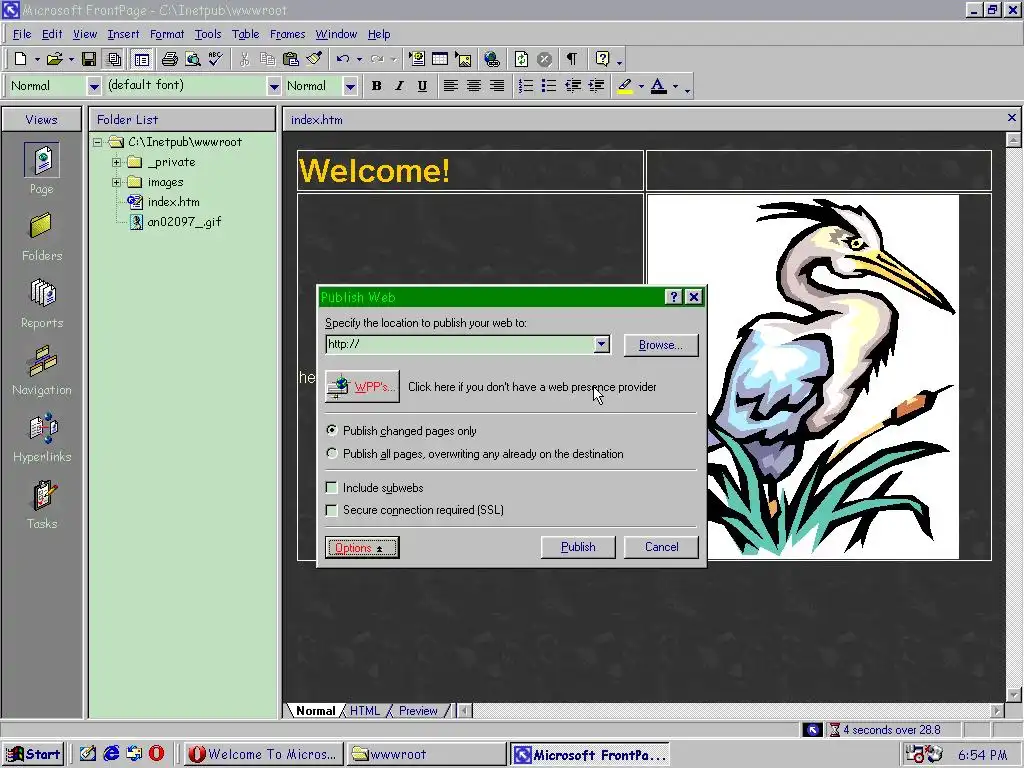Viewport: 1024px width, 768px height.
Task: Click the publish location http:// text field
Action: pos(459,344)
